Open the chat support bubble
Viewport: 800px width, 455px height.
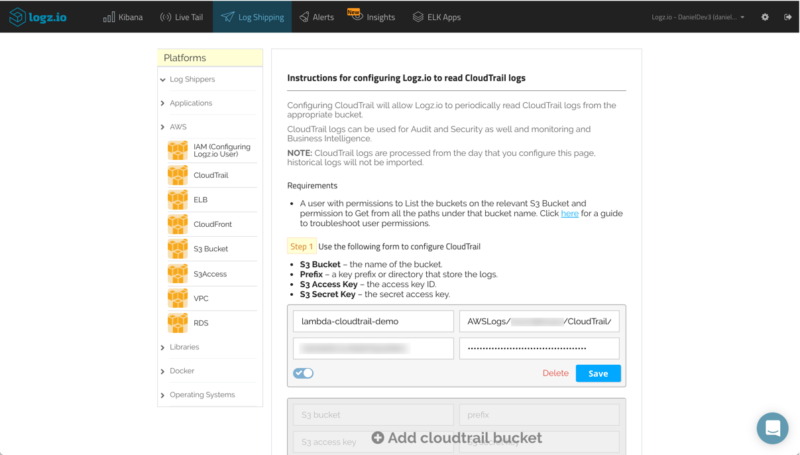[x=772, y=428]
